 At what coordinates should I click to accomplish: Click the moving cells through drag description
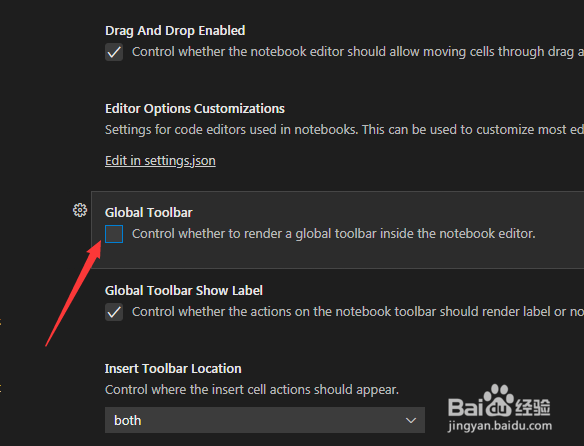(358, 52)
